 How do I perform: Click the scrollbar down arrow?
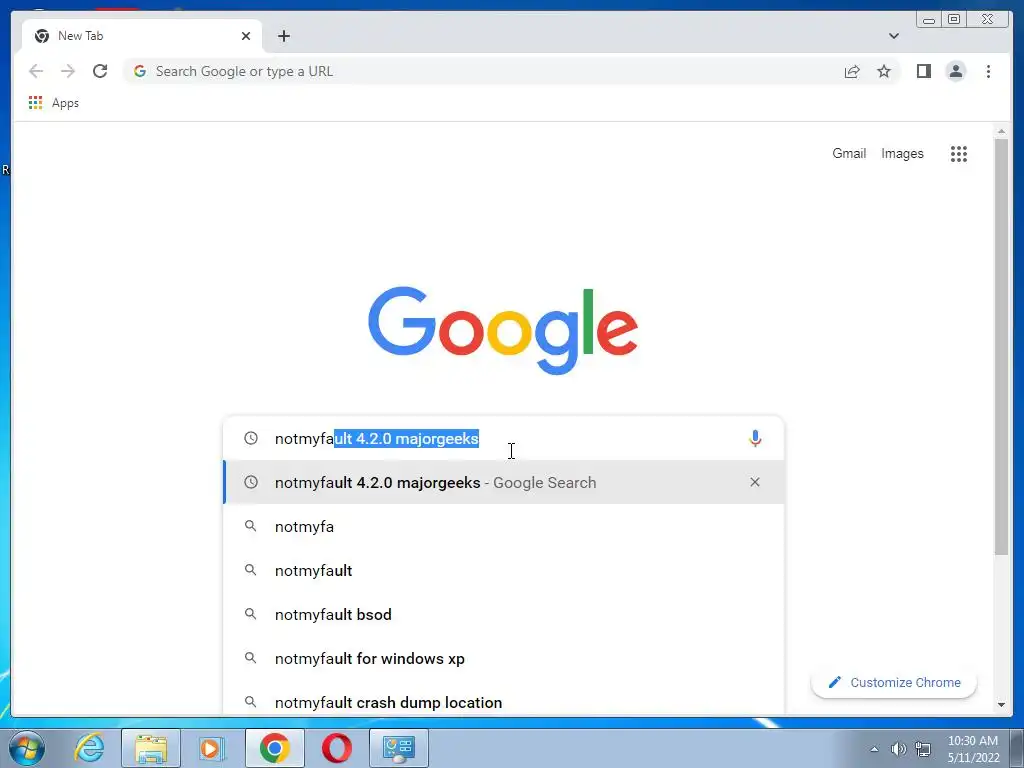1001,705
